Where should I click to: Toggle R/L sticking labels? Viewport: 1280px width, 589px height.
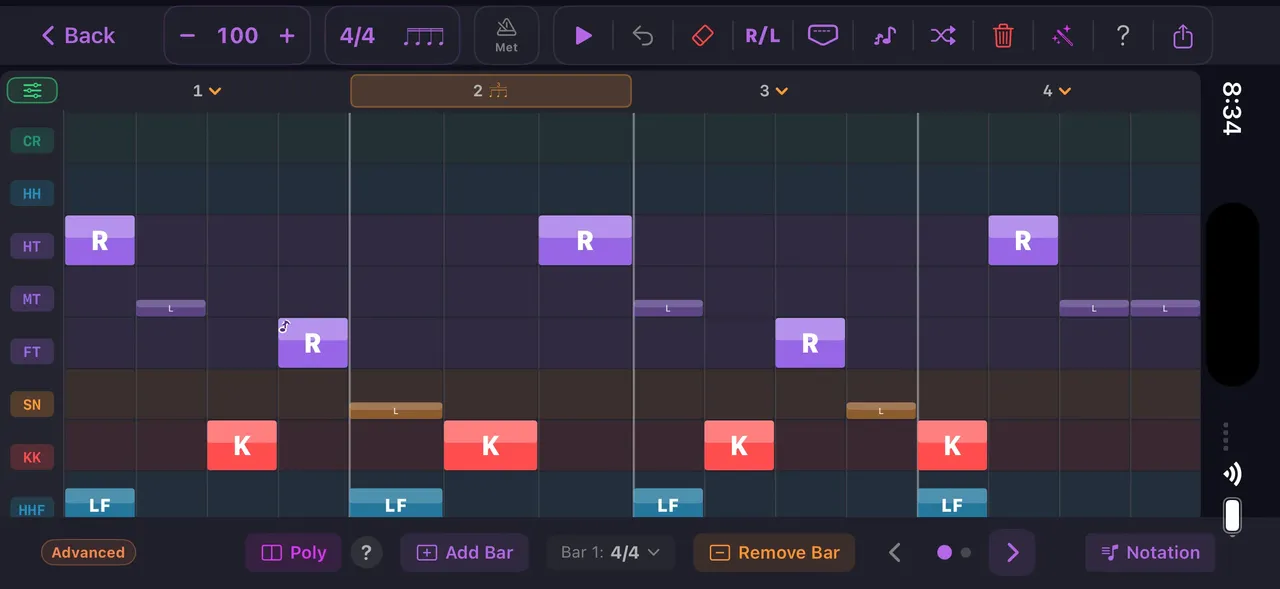pos(762,36)
